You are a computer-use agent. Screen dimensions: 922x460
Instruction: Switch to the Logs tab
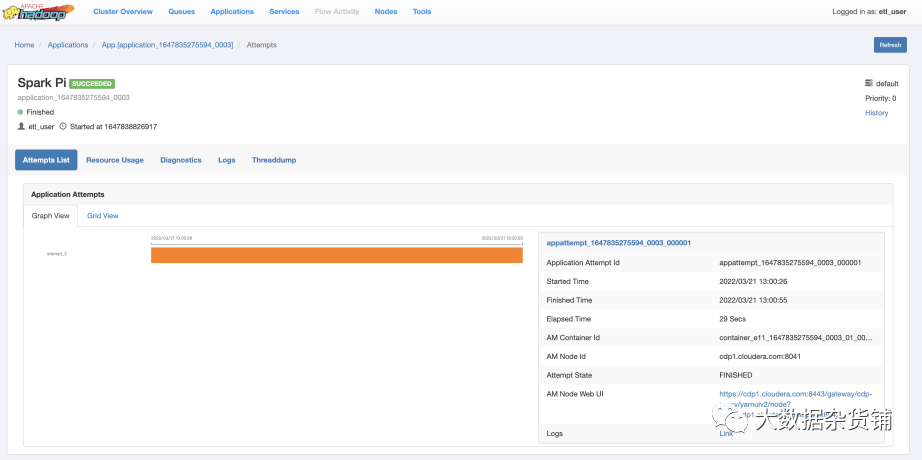[x=226, y=160]
